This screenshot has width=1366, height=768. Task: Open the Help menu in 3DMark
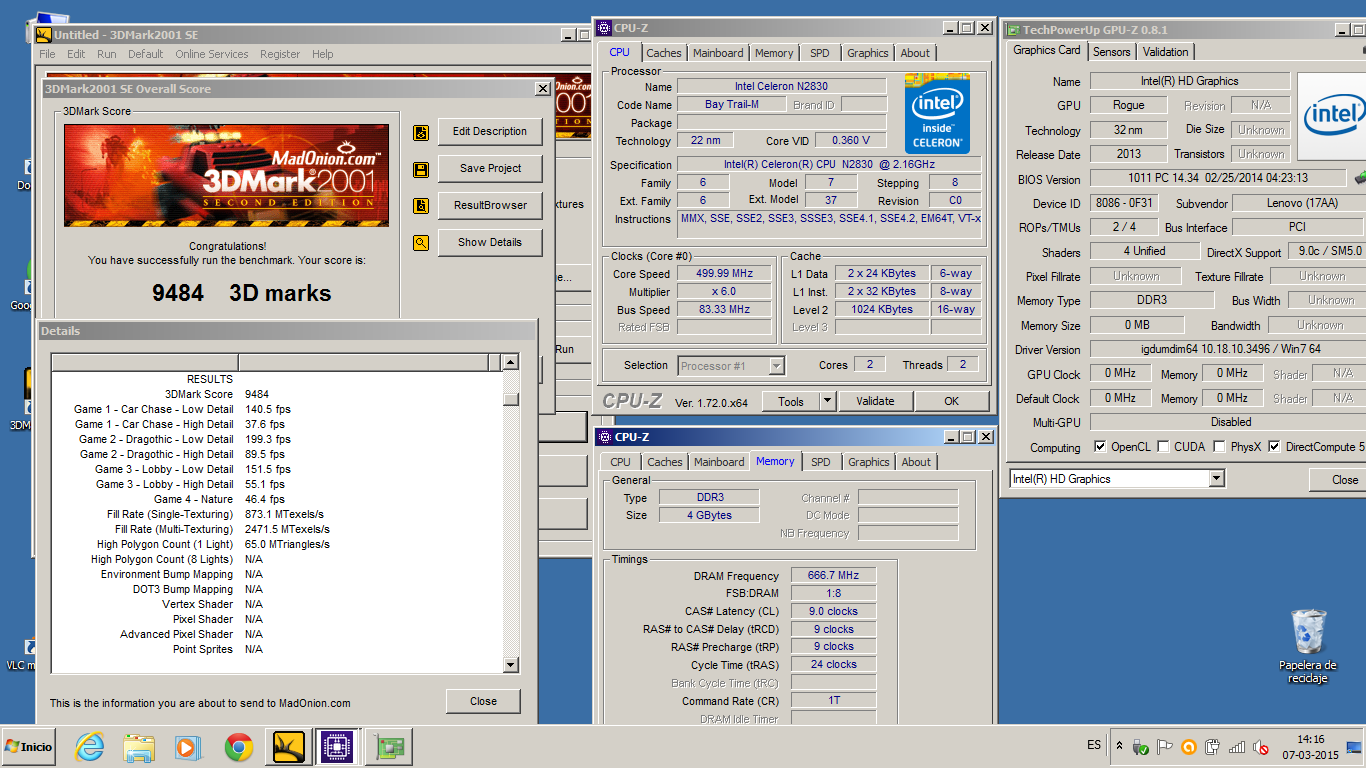[x=322, y=54]
